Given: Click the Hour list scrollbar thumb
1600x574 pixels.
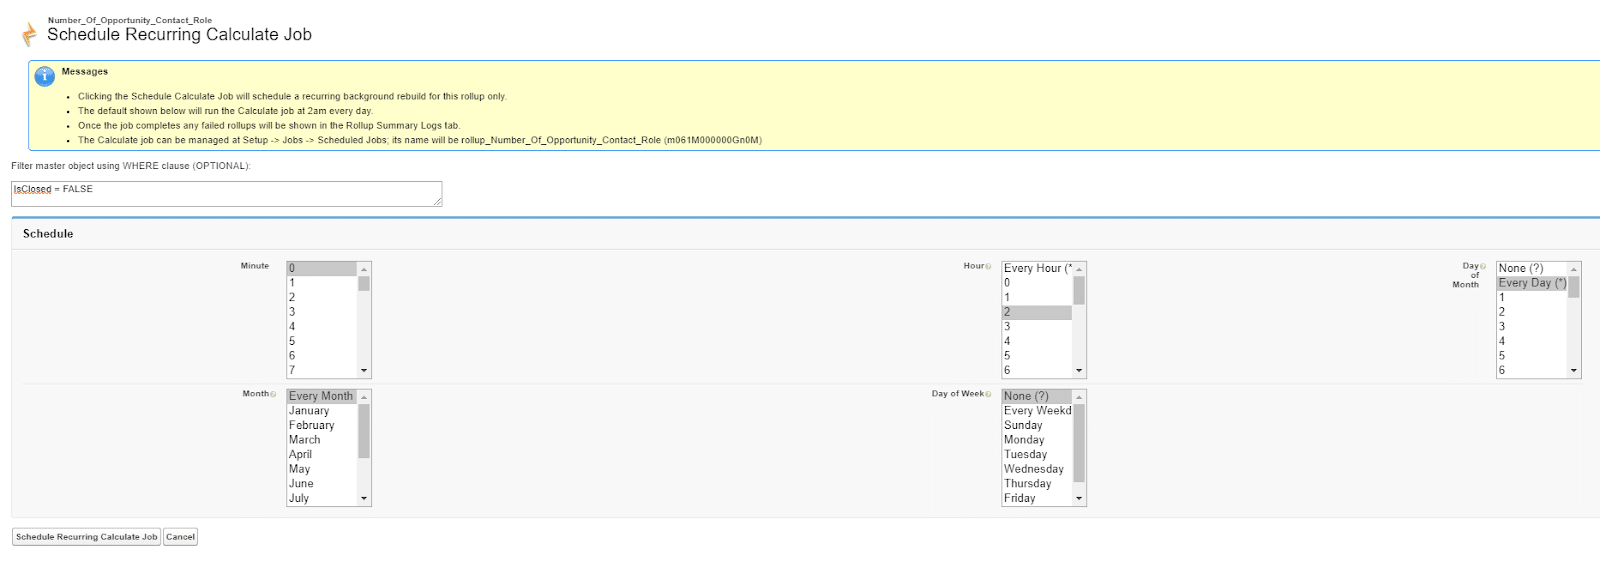Looking at the screenshot, I should [x=1079, y=290].
